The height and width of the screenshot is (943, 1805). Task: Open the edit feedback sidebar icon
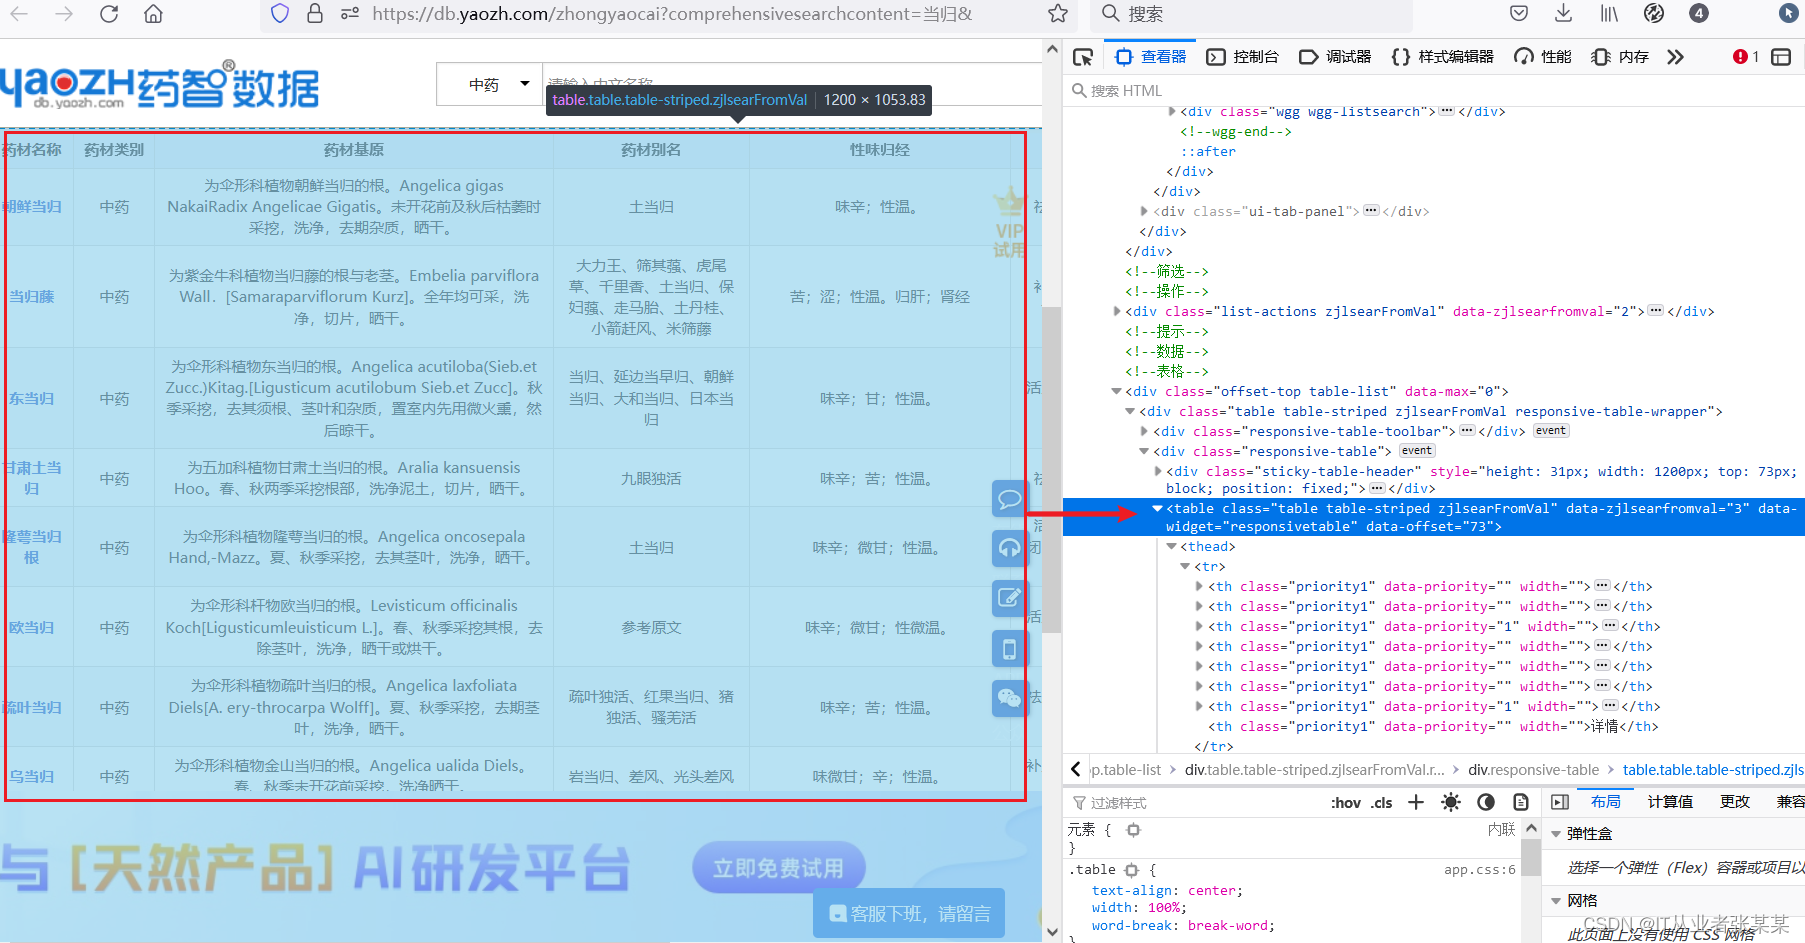[x=1010, y=598]
